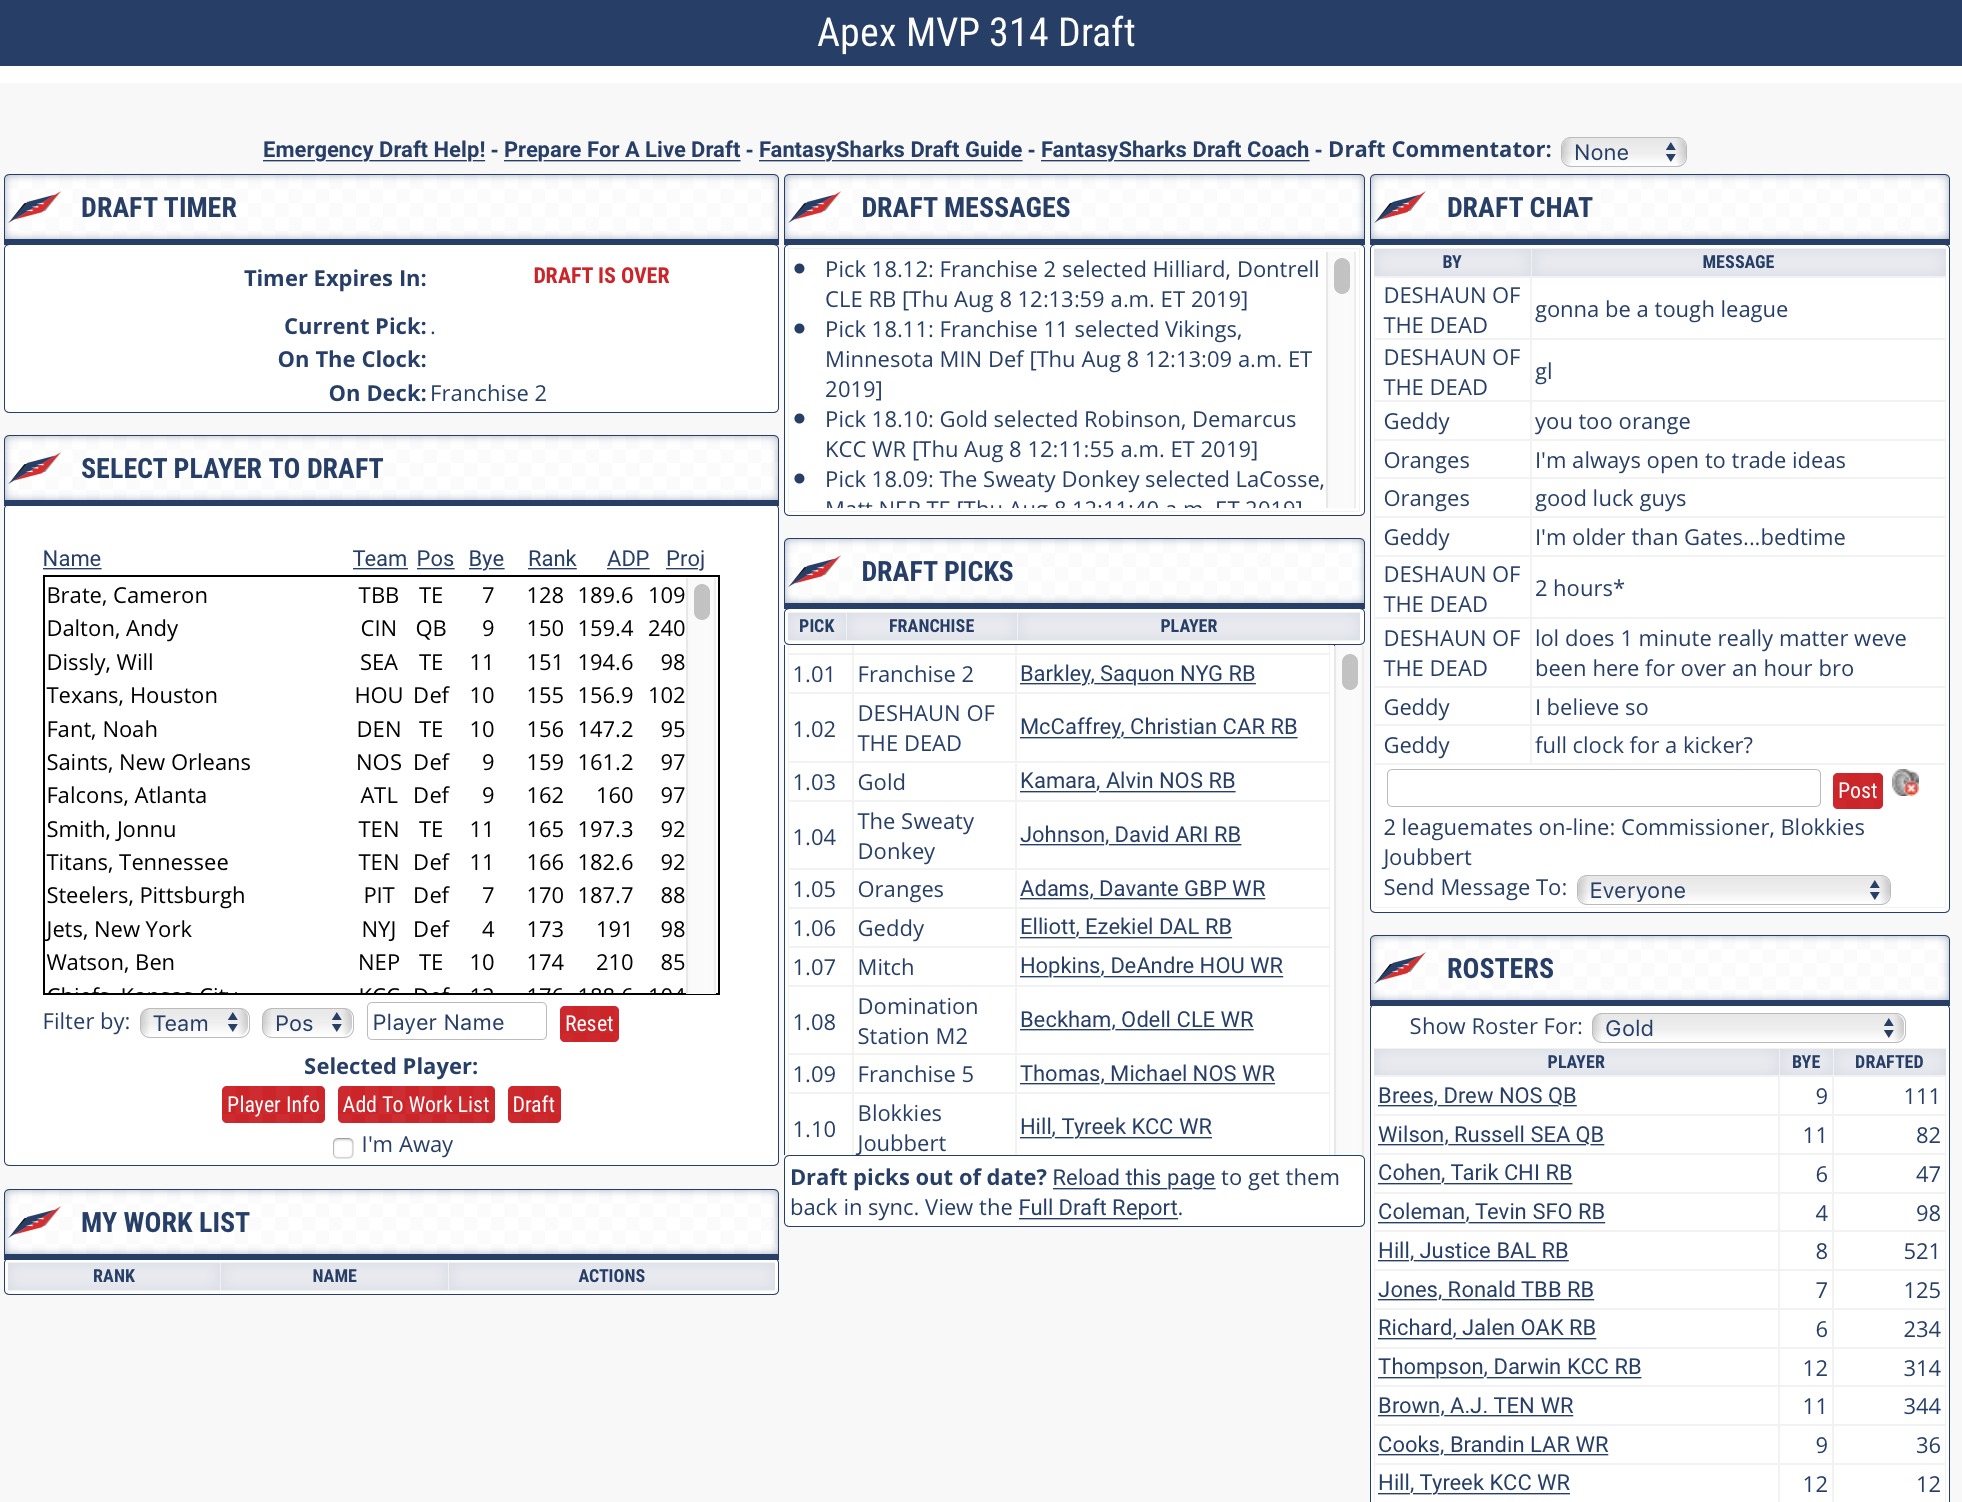
Task: Sort player list by Rank column
Action: pos(552,558)
